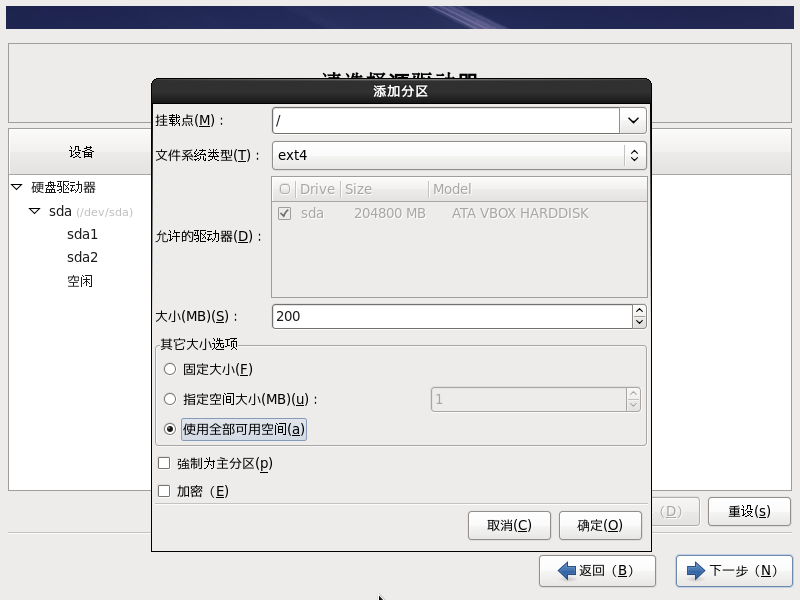This screenshot has width=800, height=600.
Task: Click the Size column header
Action: click(x=384, y=189)
